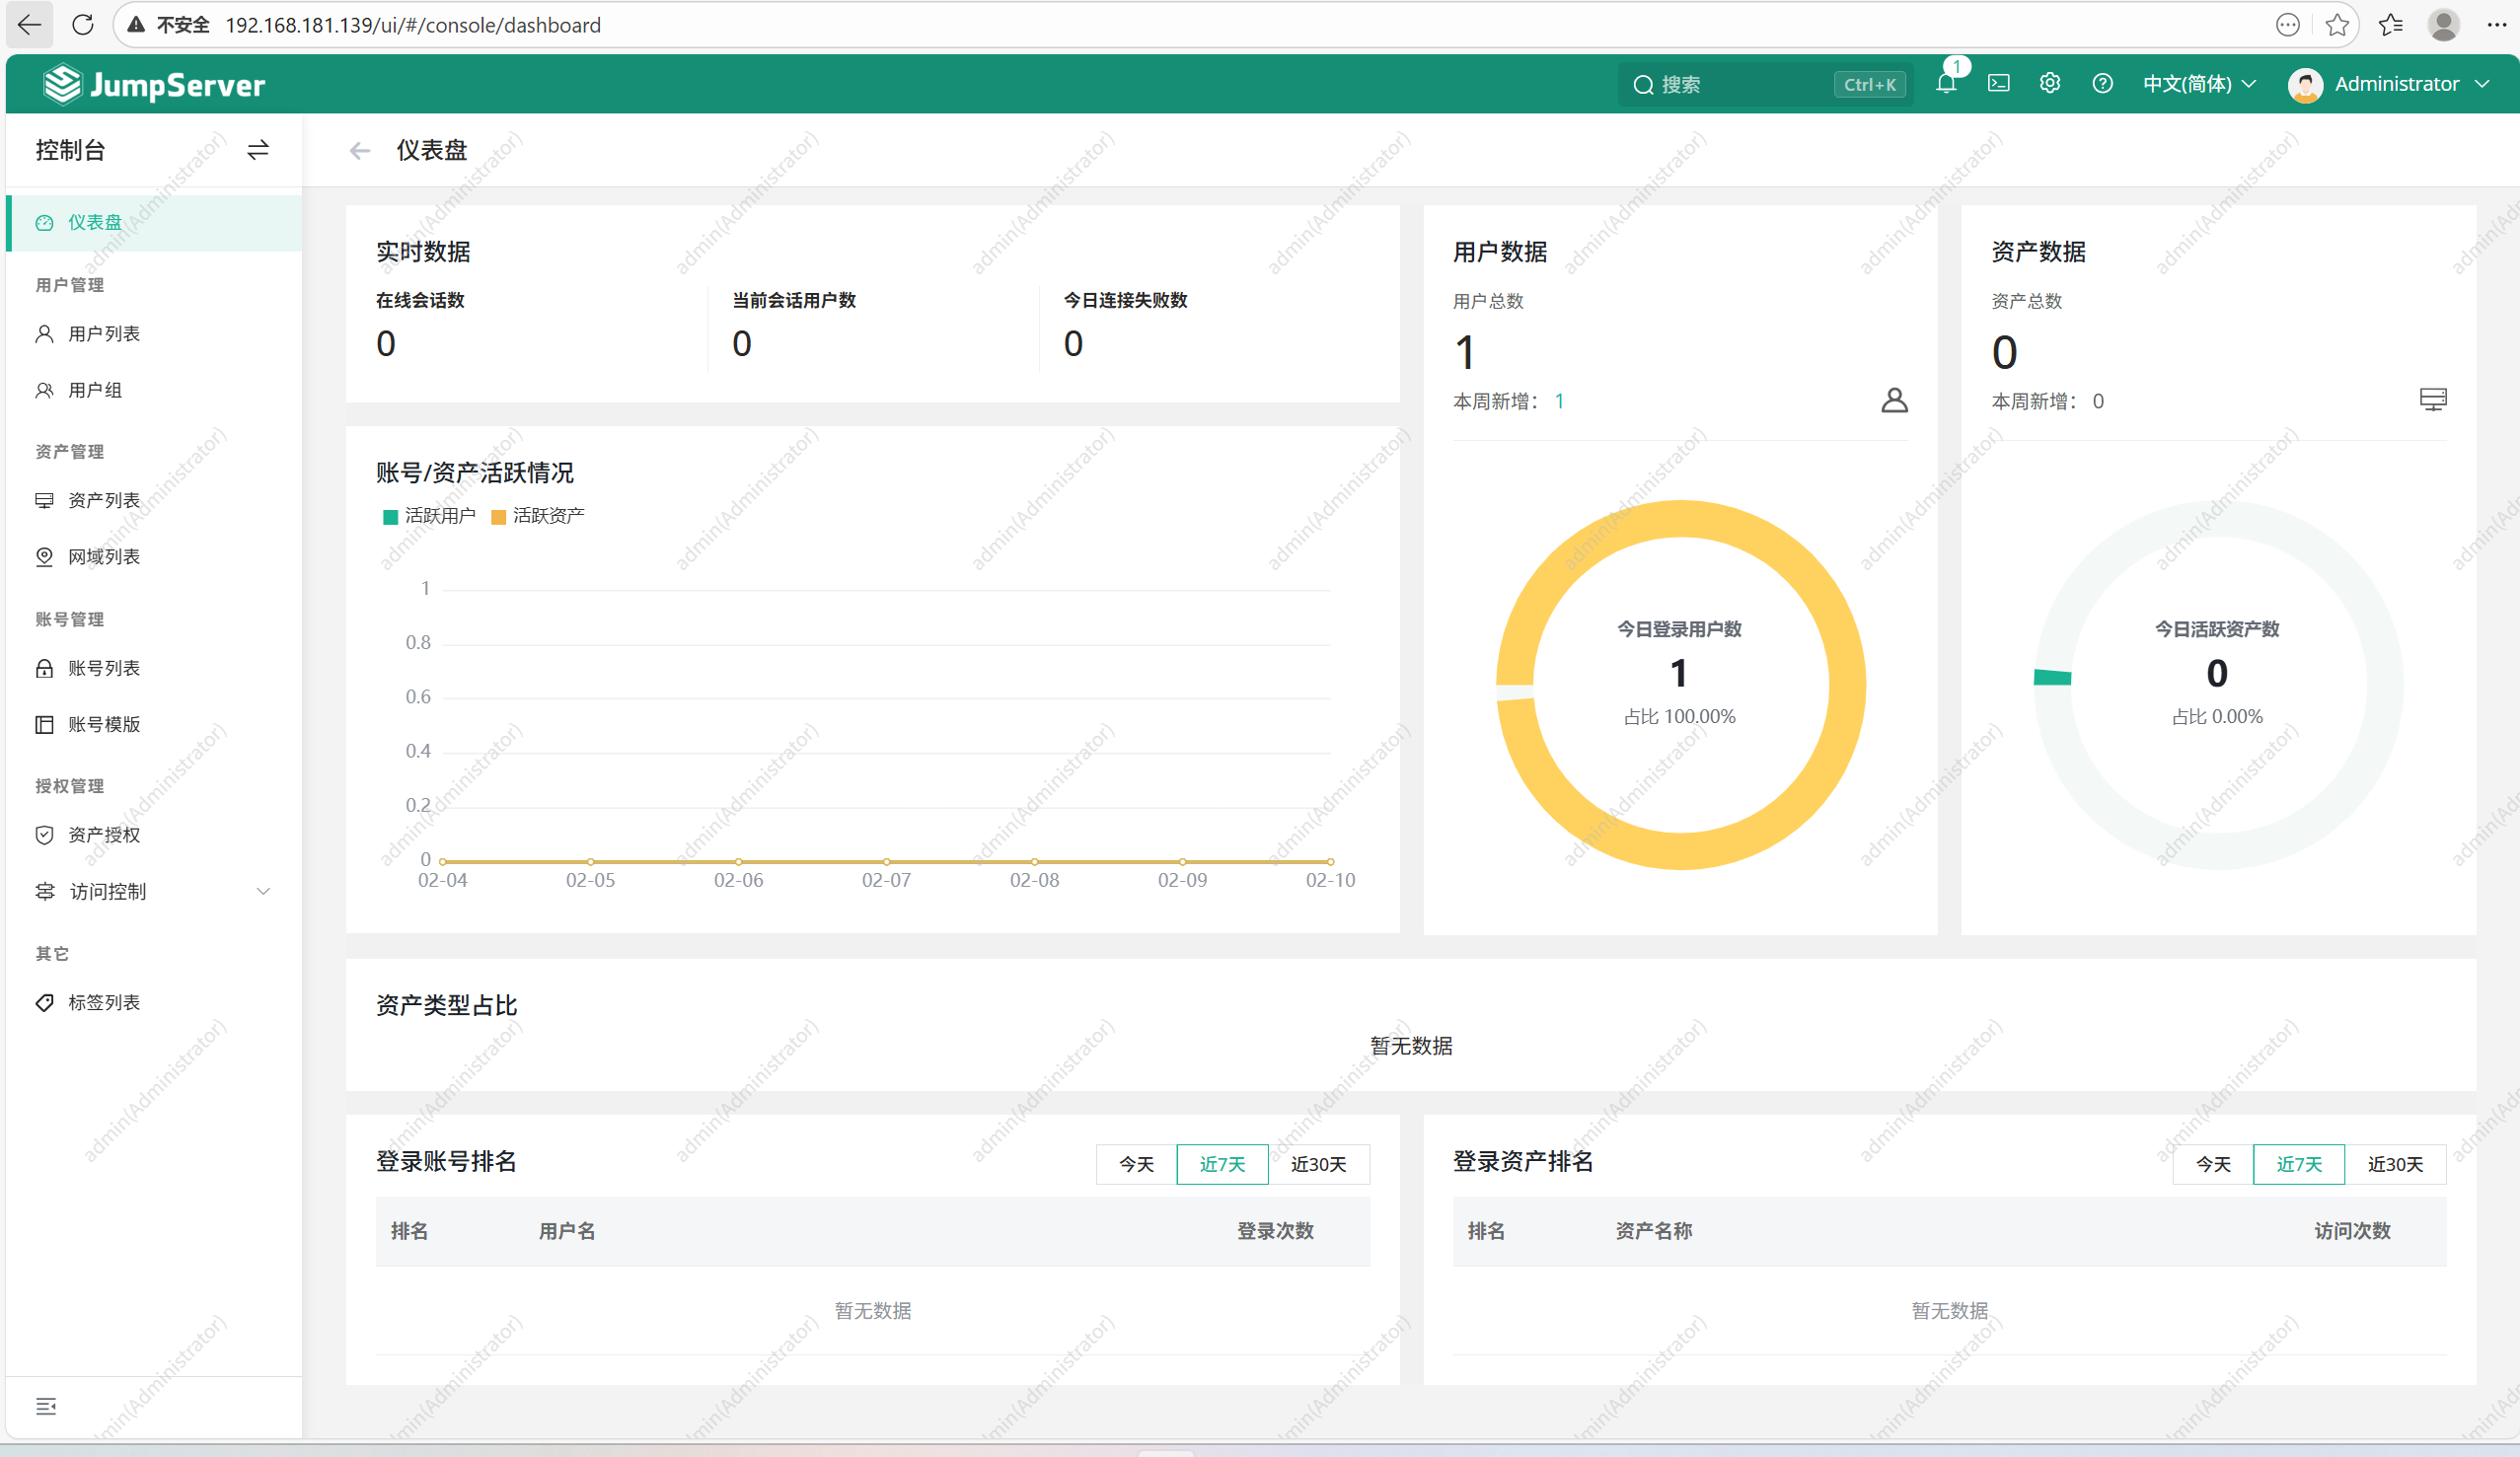Go to 用户列表 in sidebar
This screenshot has width=2520, height=1457.
(104, 334)
